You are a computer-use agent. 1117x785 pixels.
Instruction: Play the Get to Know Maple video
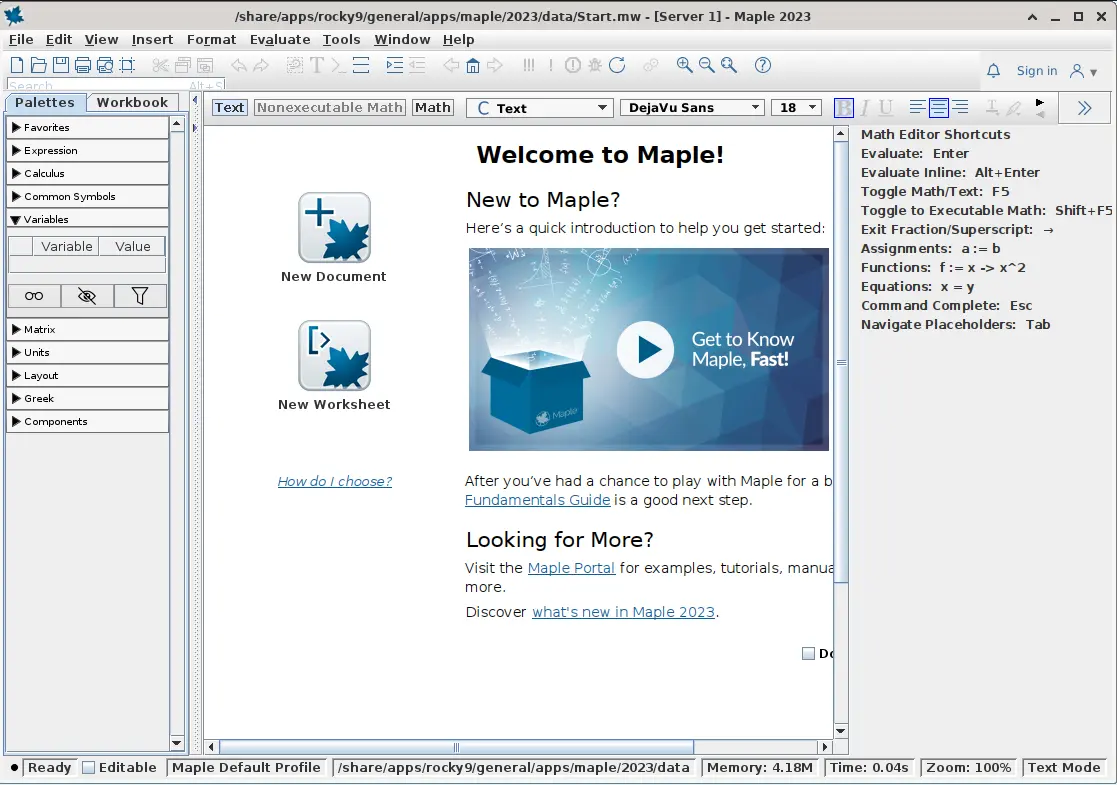pos(645,350)
